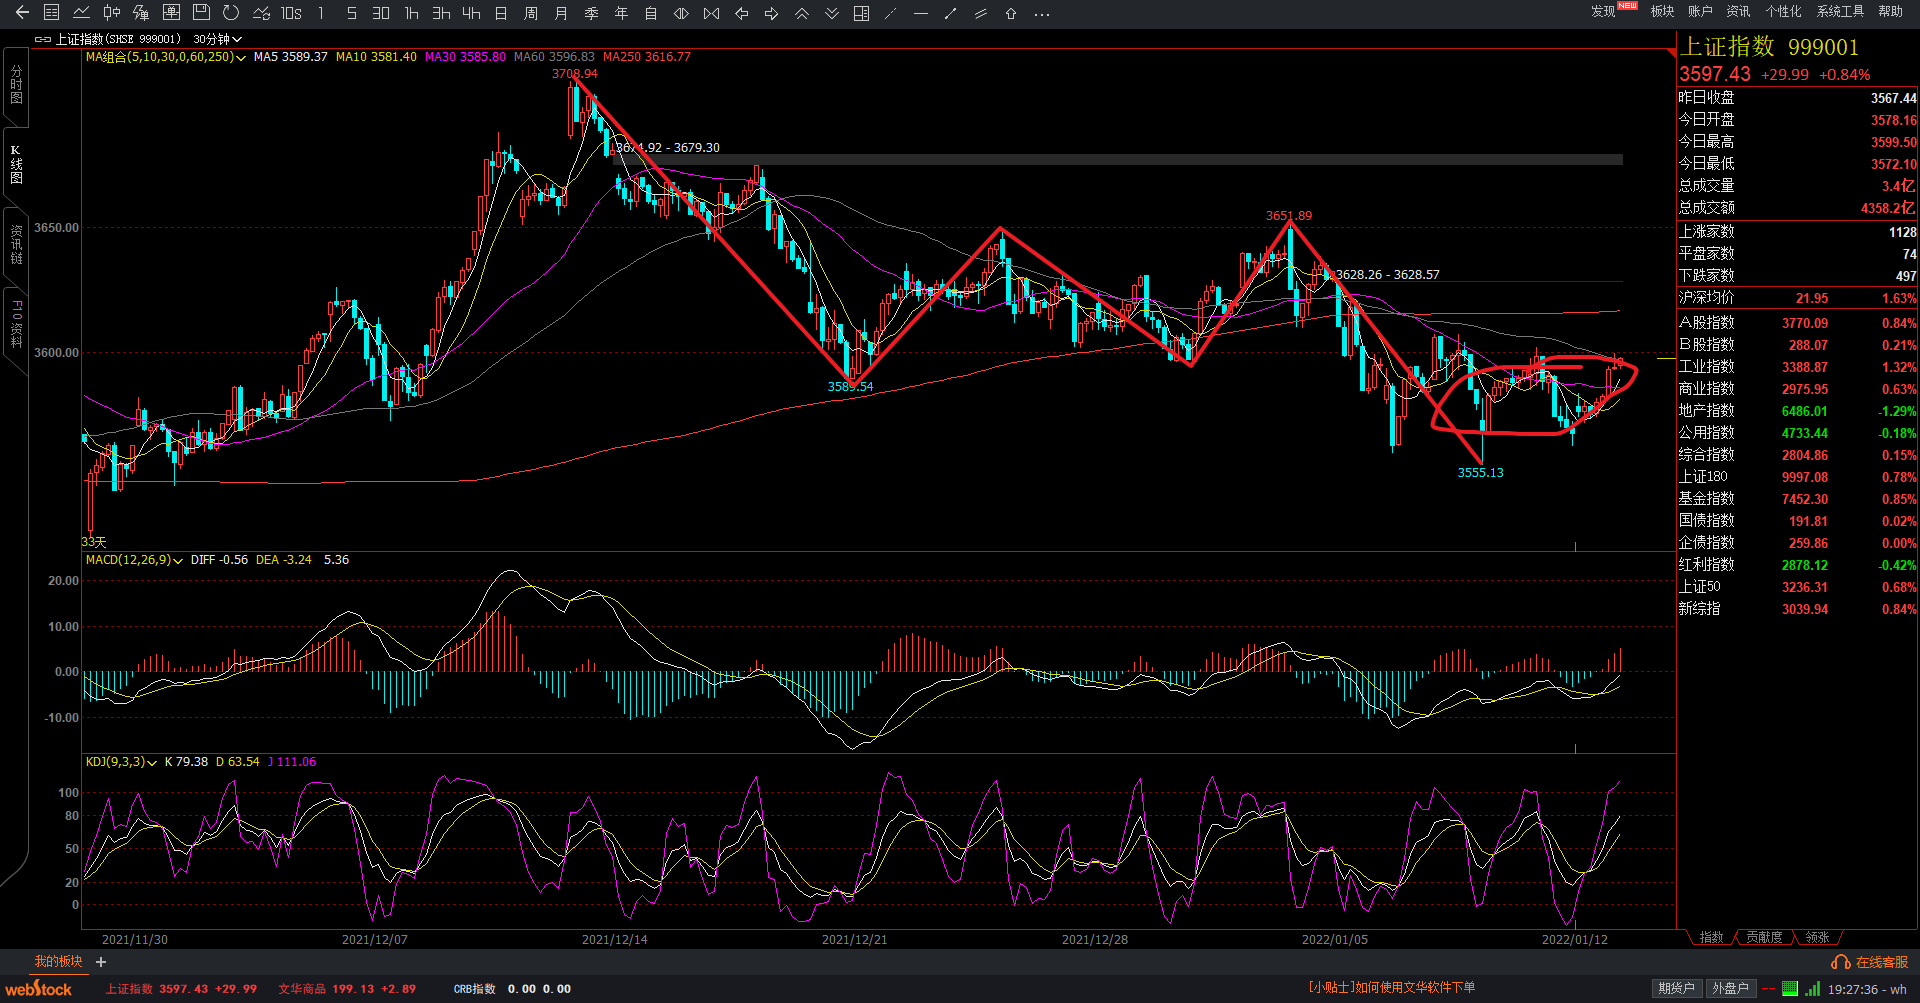Expand the MA组合 indicator dropdown
1920x1003 pixels.
[x=241, y=58]
